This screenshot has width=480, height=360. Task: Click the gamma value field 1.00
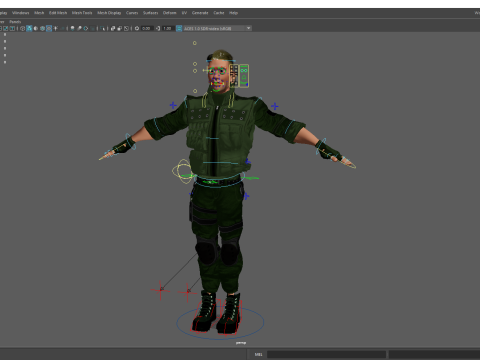coord(168,28)
